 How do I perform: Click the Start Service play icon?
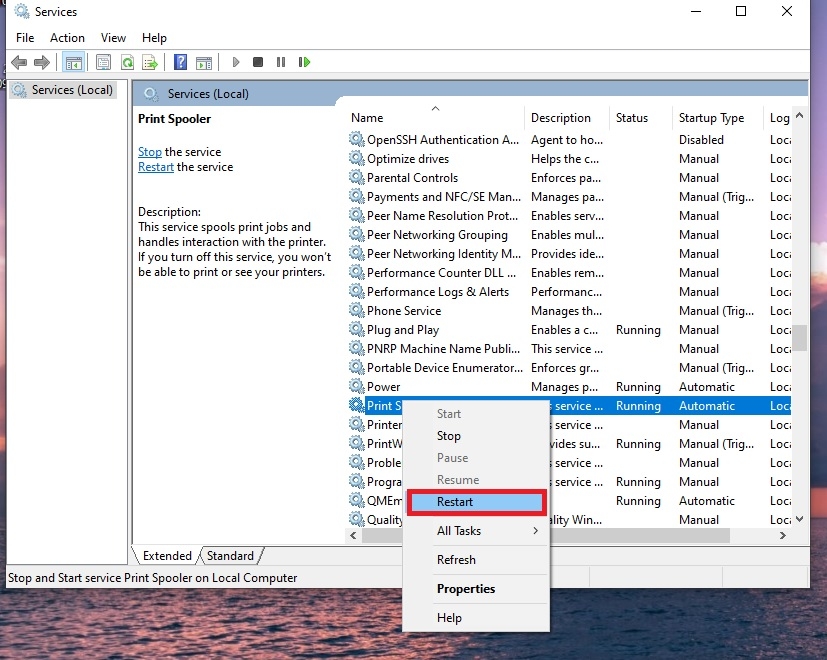pyautogui.click(x=236, y=62)
